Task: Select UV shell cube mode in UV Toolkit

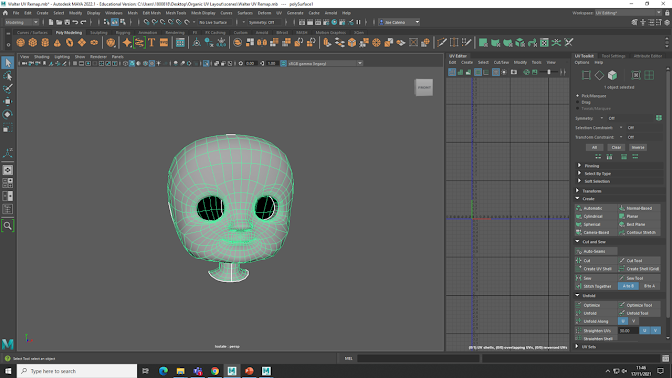Action: coord(612,75)
